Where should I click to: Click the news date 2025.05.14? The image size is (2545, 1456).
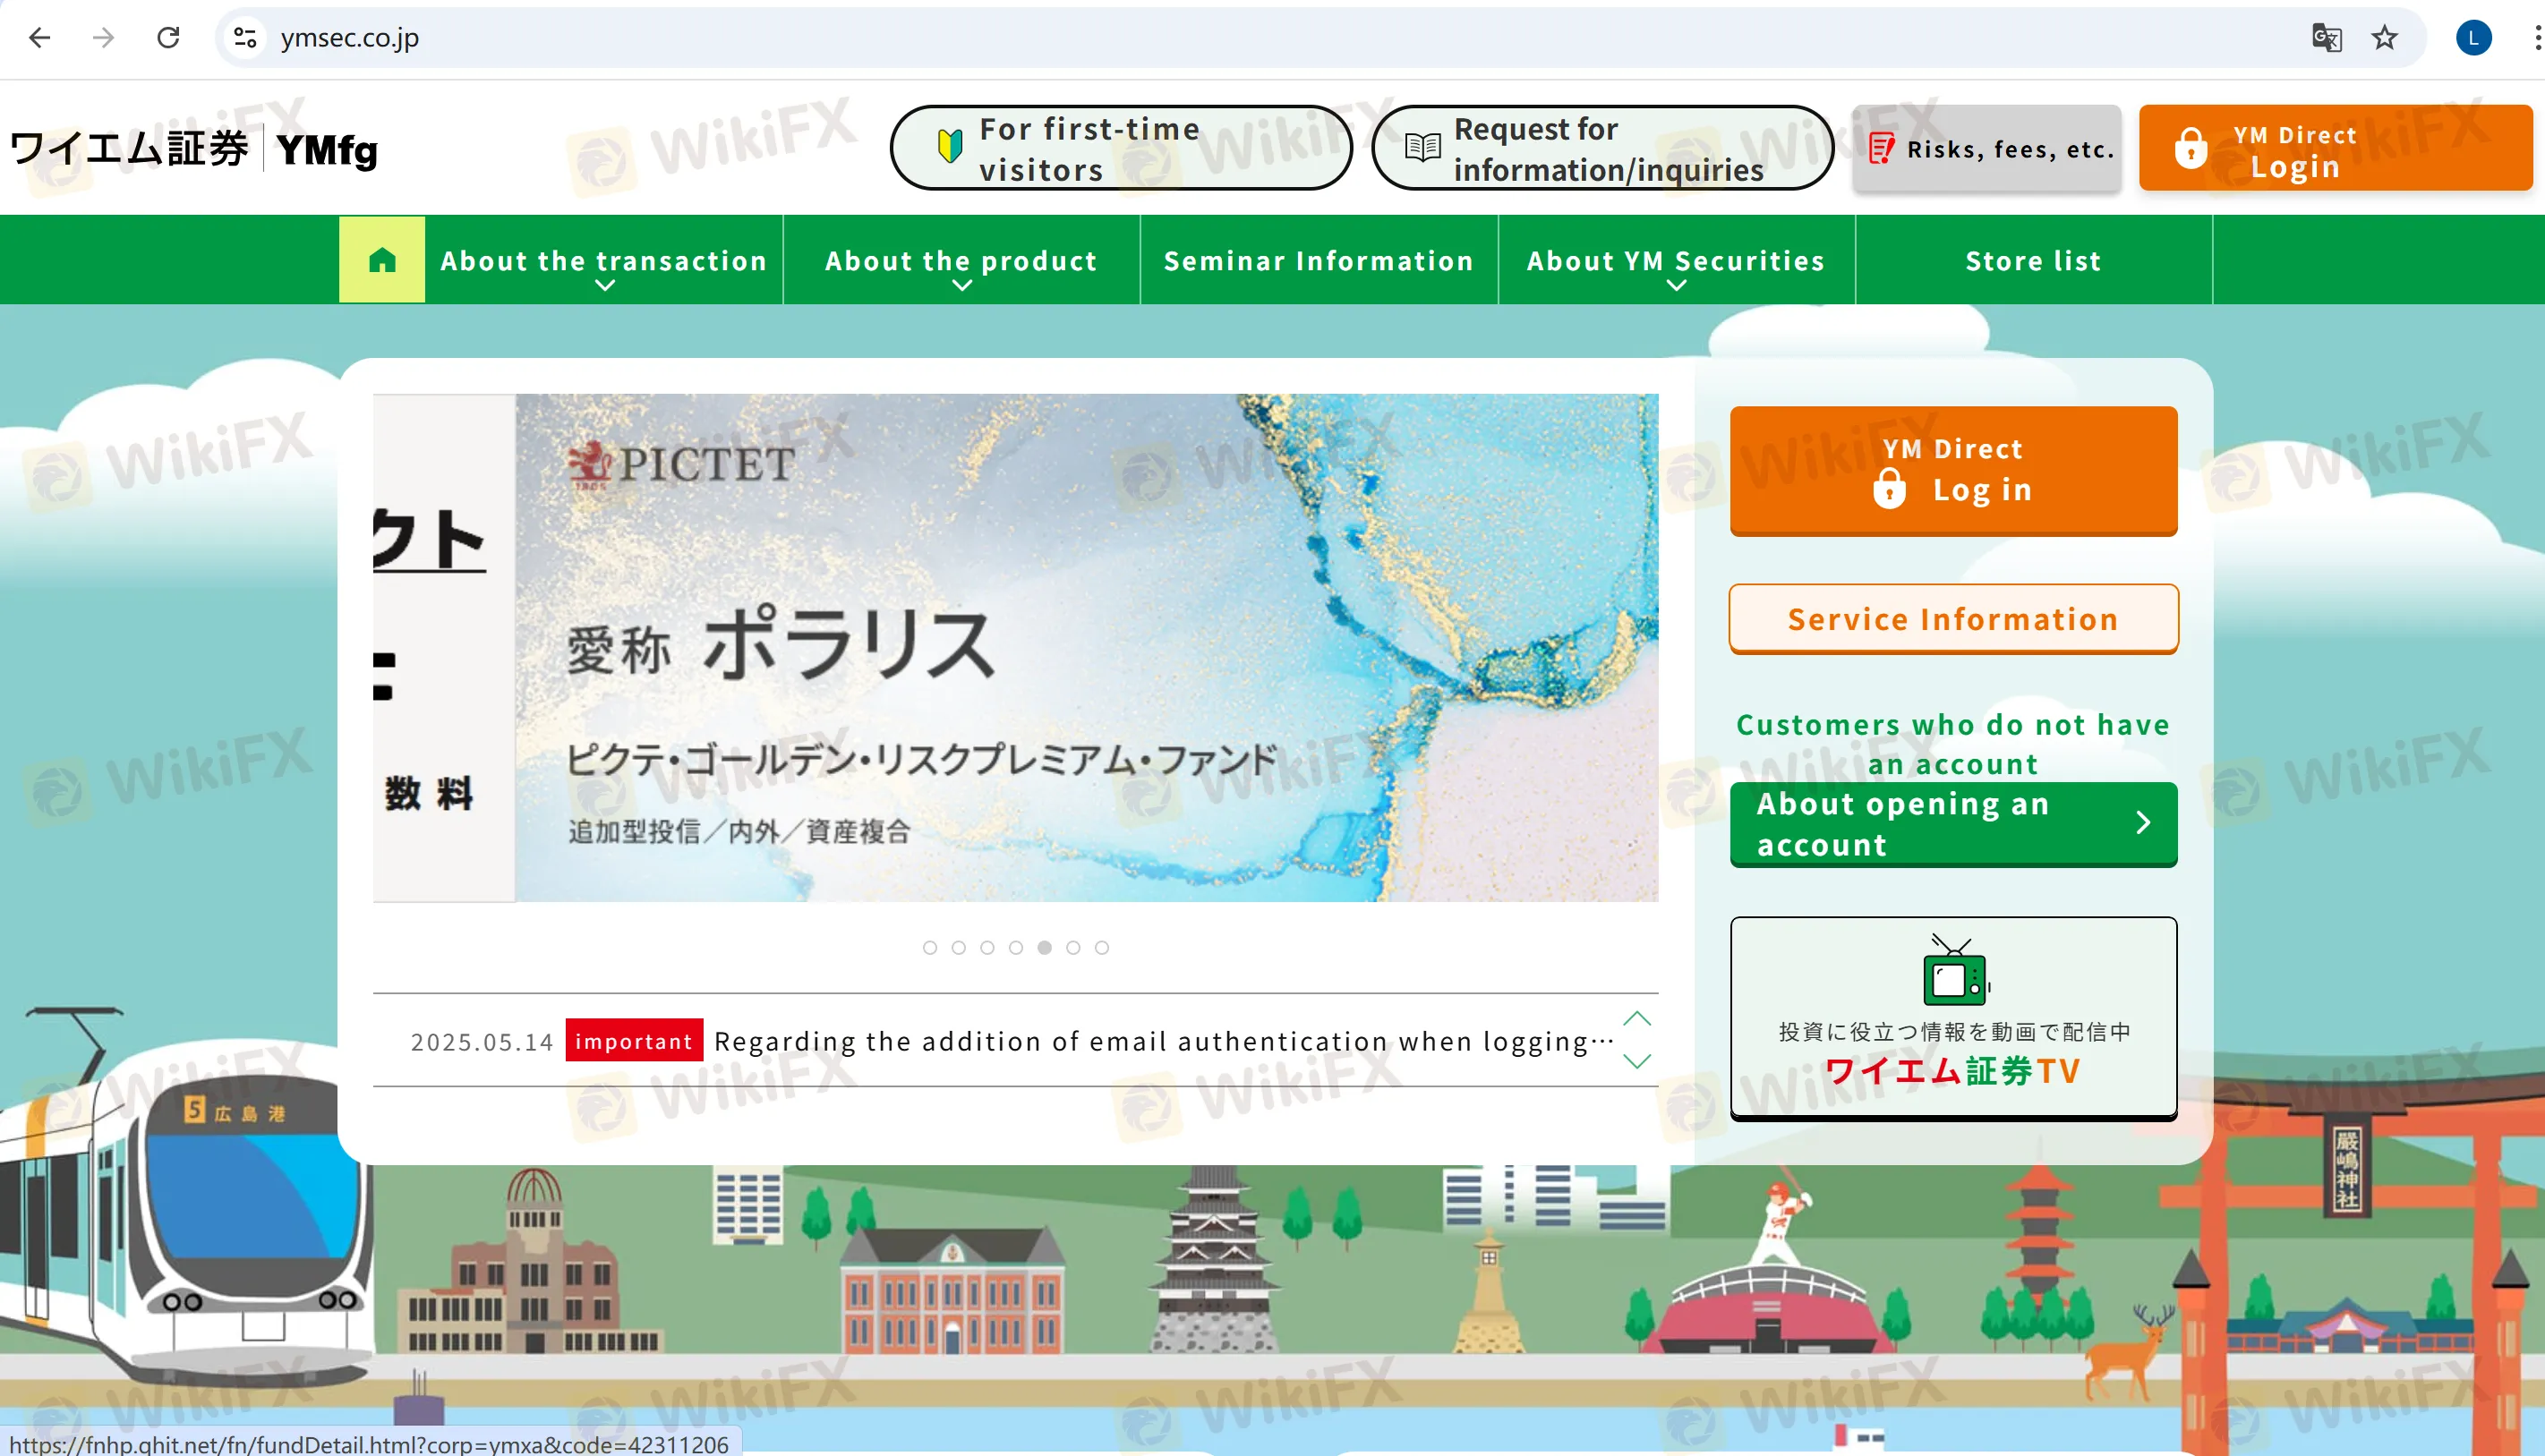[x=482, y=1042]
